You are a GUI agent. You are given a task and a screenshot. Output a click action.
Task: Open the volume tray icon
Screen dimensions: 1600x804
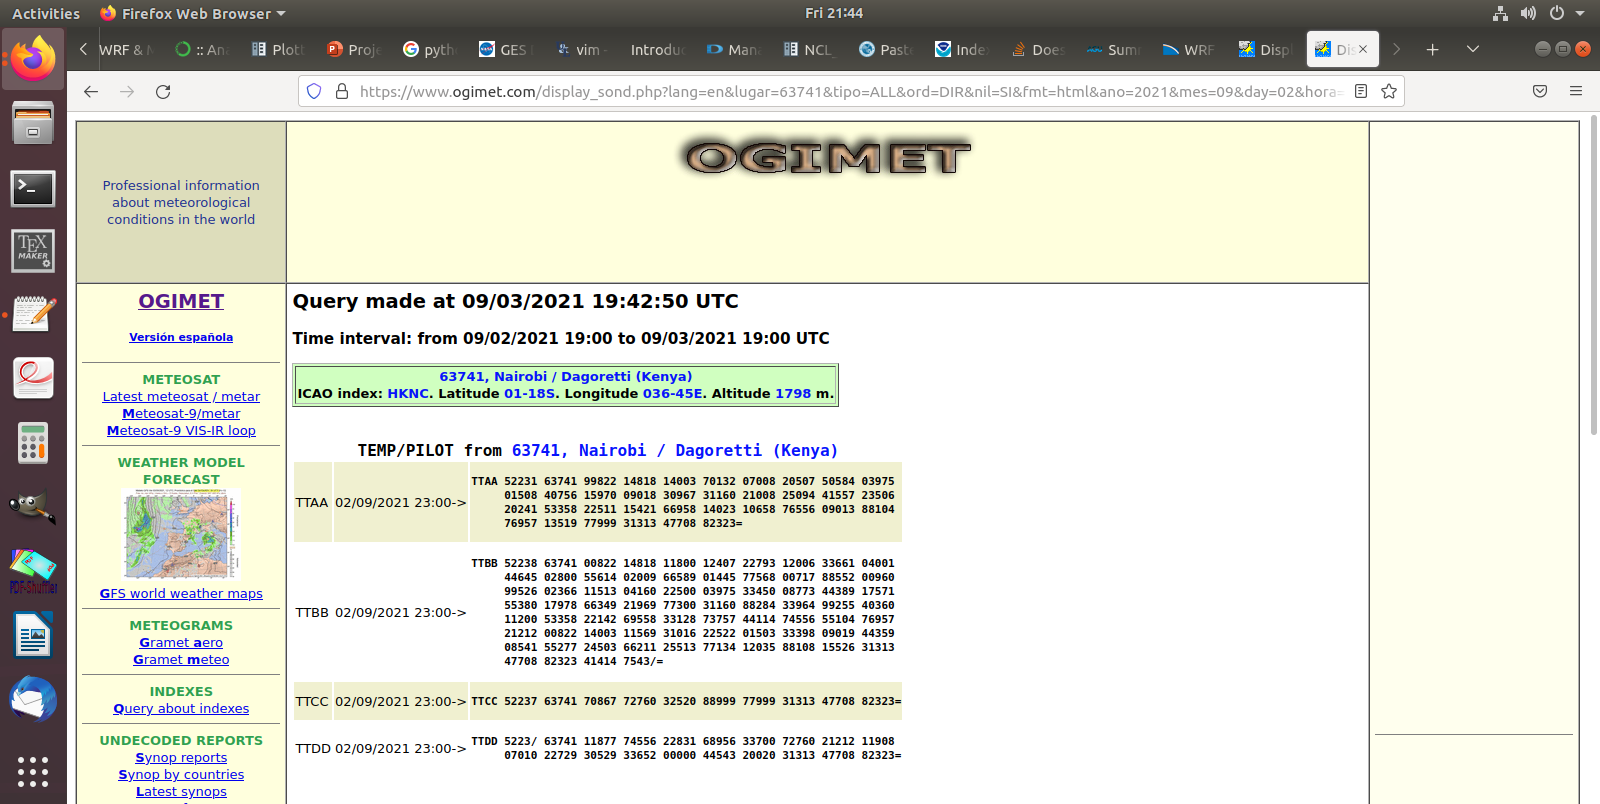pos(1528,13)
